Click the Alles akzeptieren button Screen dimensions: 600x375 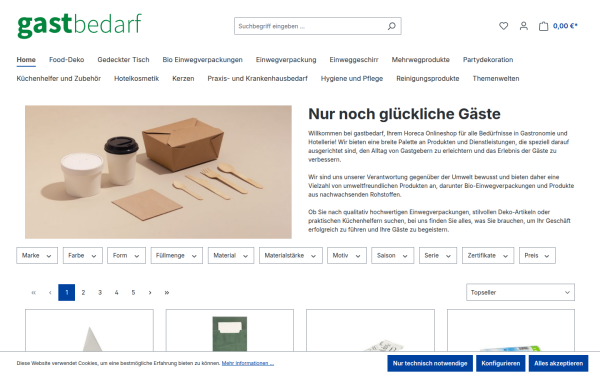[559, 363]
